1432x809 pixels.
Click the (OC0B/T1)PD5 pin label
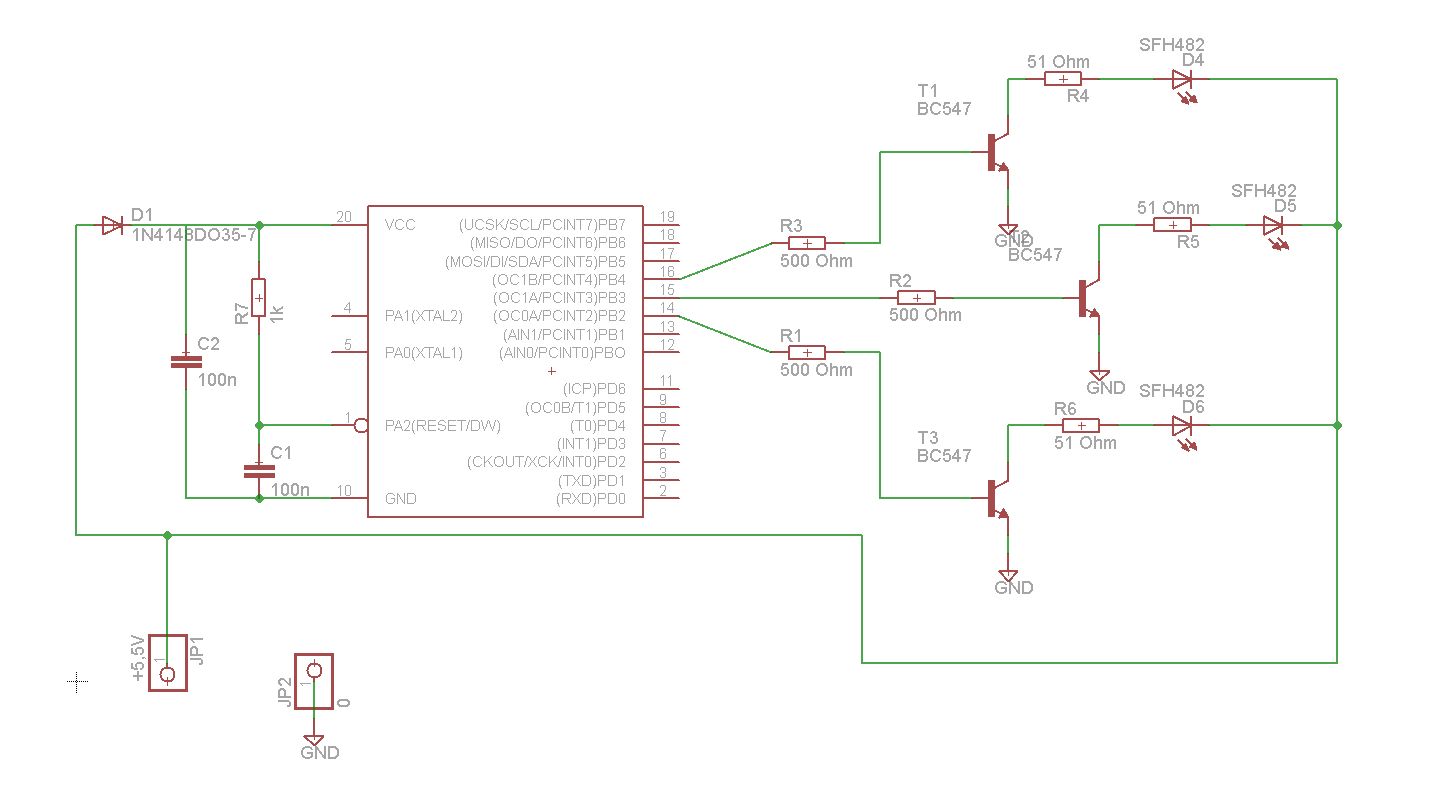point(575,407)
